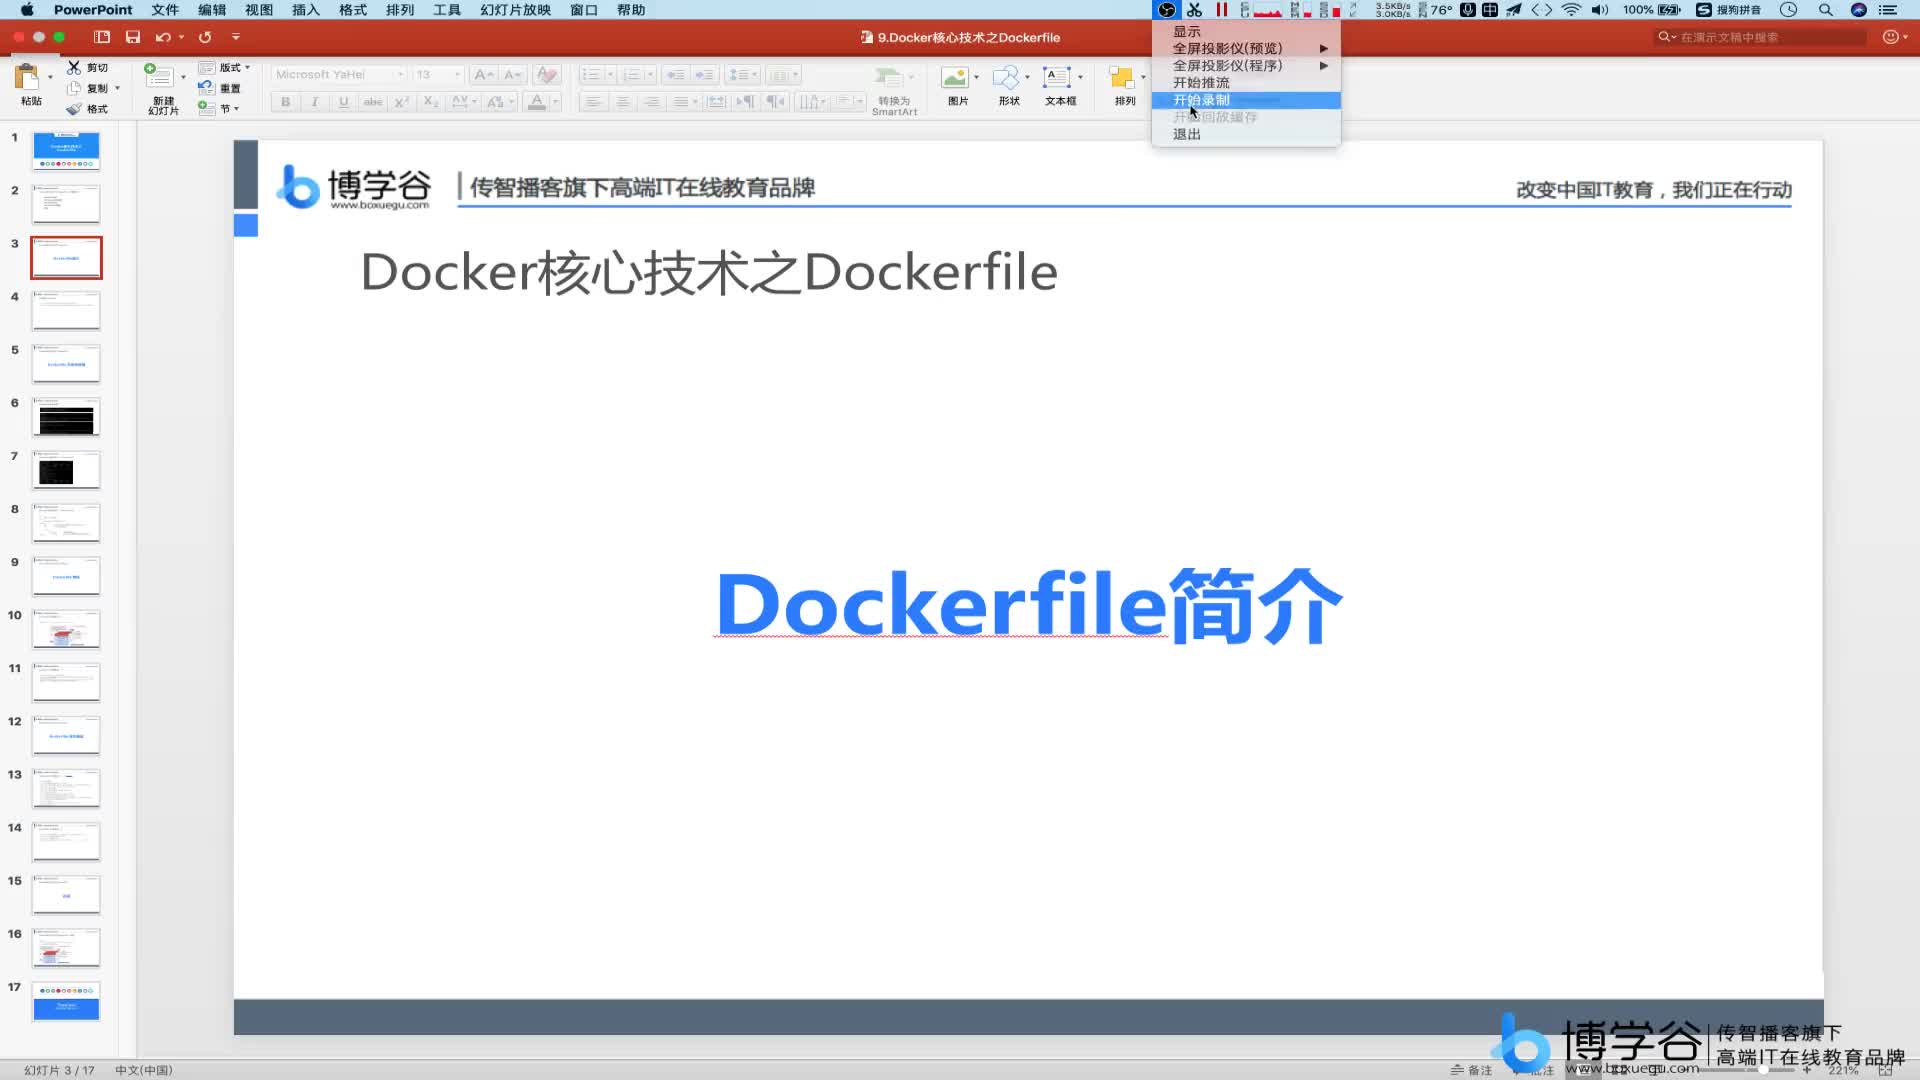
Task: Click the clear formatting icon
Action: pyautogui.click(x=546, y=75)
